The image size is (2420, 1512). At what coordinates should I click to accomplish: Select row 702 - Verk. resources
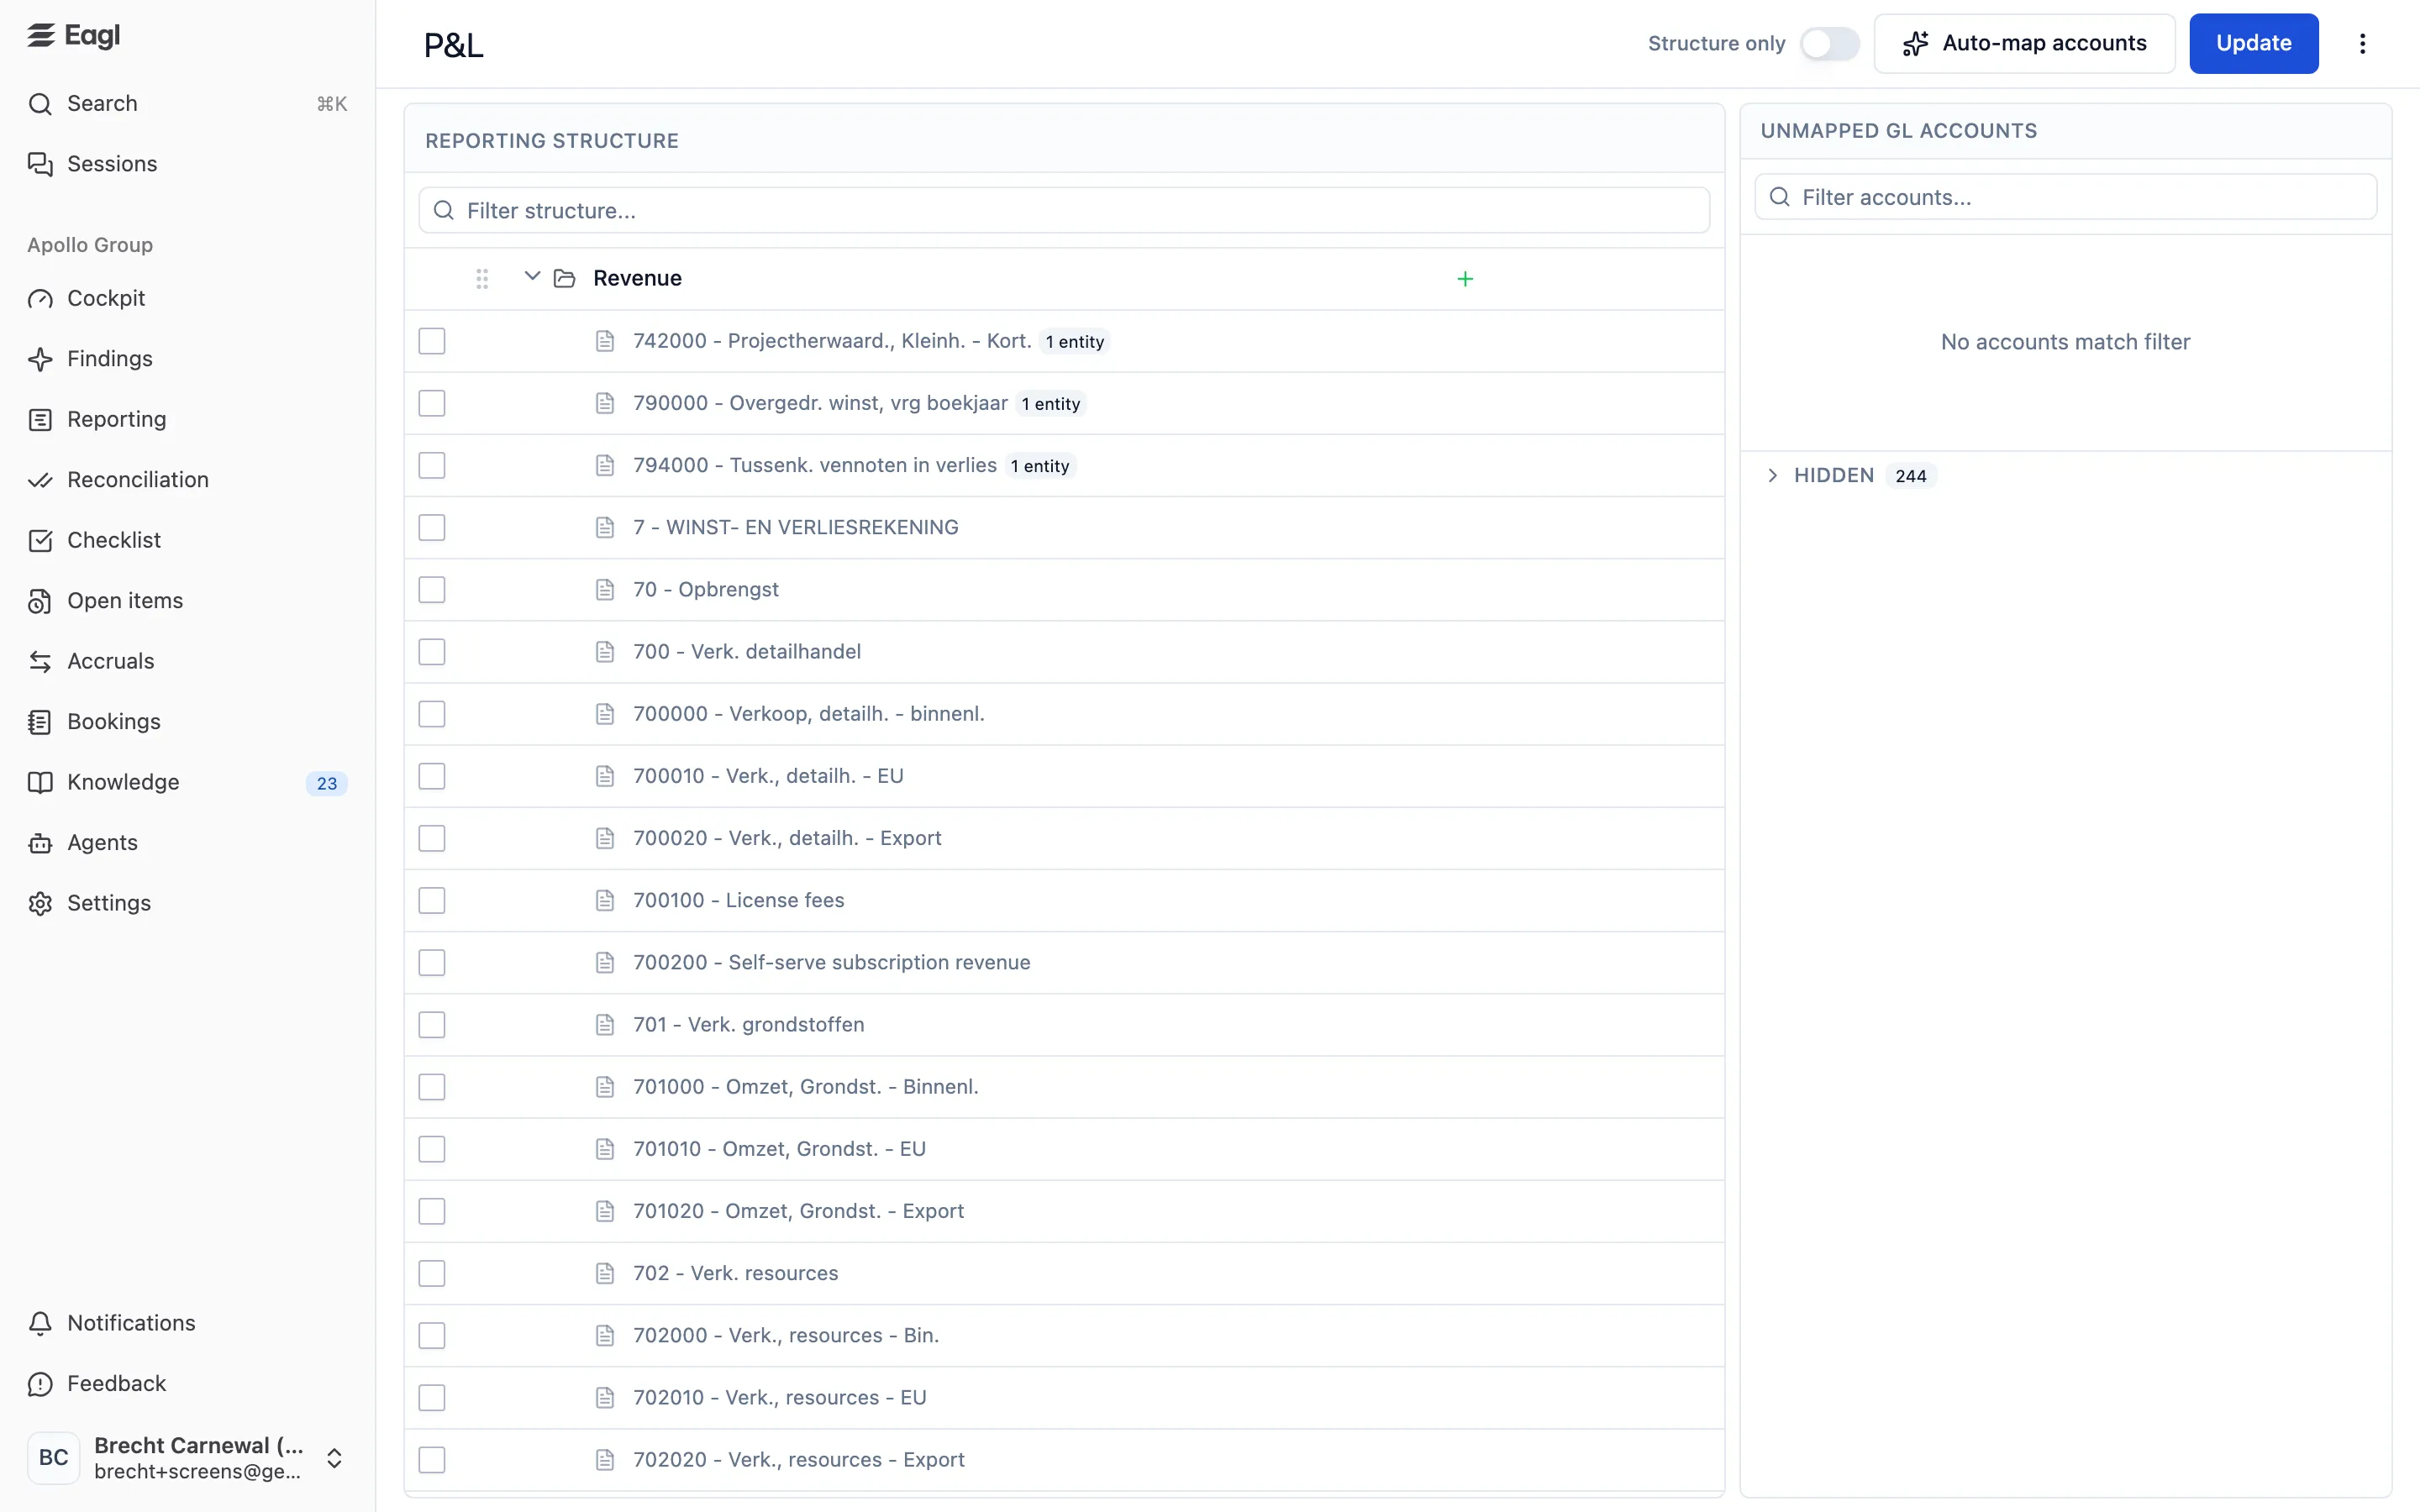1064,1274
